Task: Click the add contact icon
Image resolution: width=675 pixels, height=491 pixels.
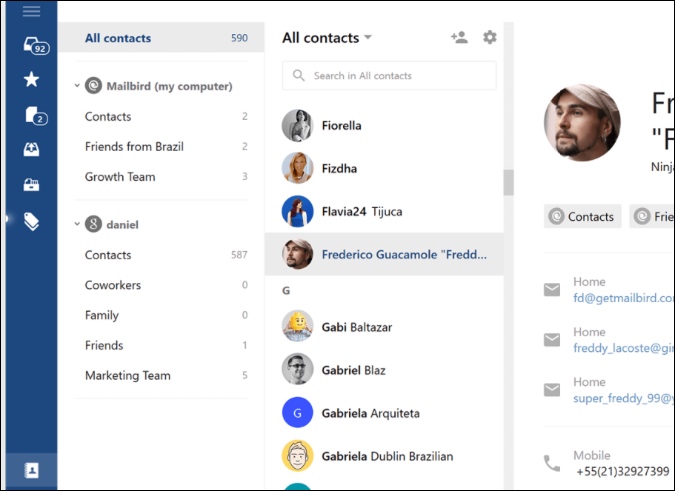Action: (x=459, y=38)
